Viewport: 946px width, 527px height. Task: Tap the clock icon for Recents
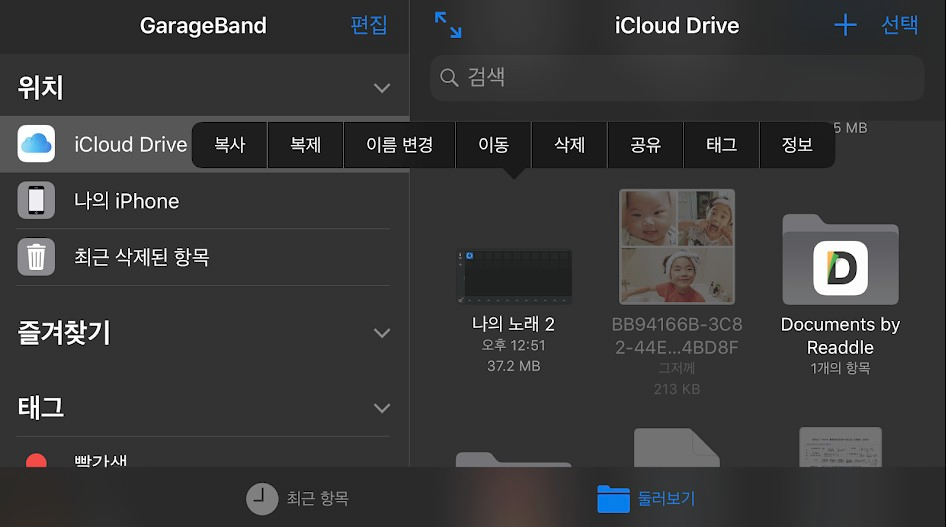click(x=262, y=499)
